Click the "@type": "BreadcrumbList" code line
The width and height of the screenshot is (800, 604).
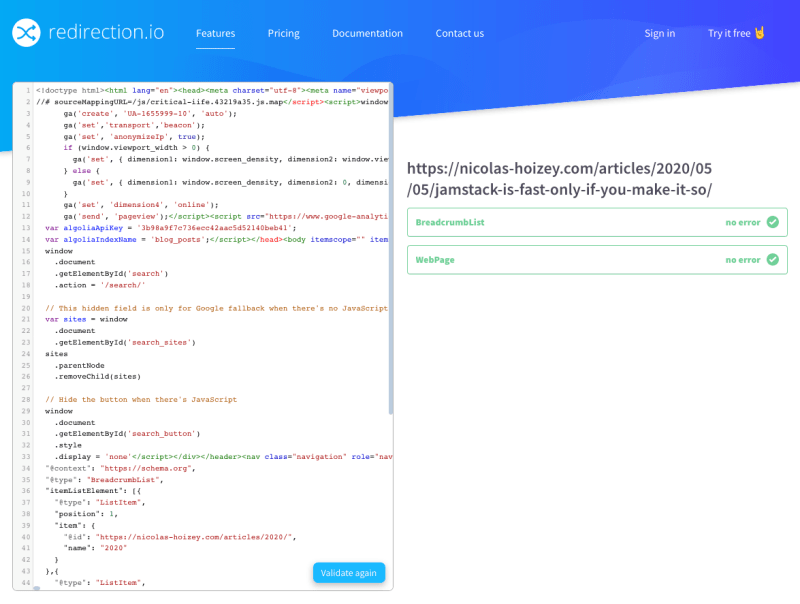[104, 480]
